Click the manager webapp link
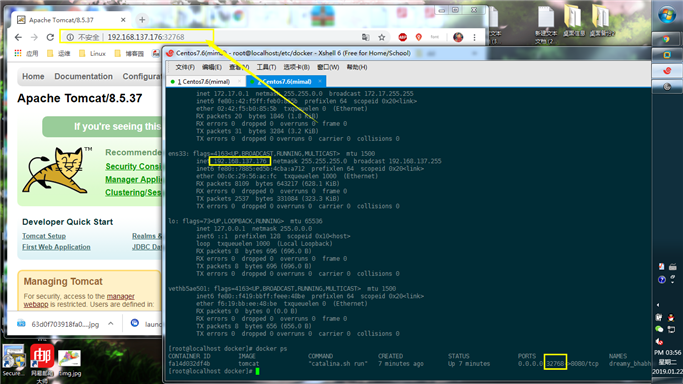Viewport: 683px width, 384px height. [121, 296]
